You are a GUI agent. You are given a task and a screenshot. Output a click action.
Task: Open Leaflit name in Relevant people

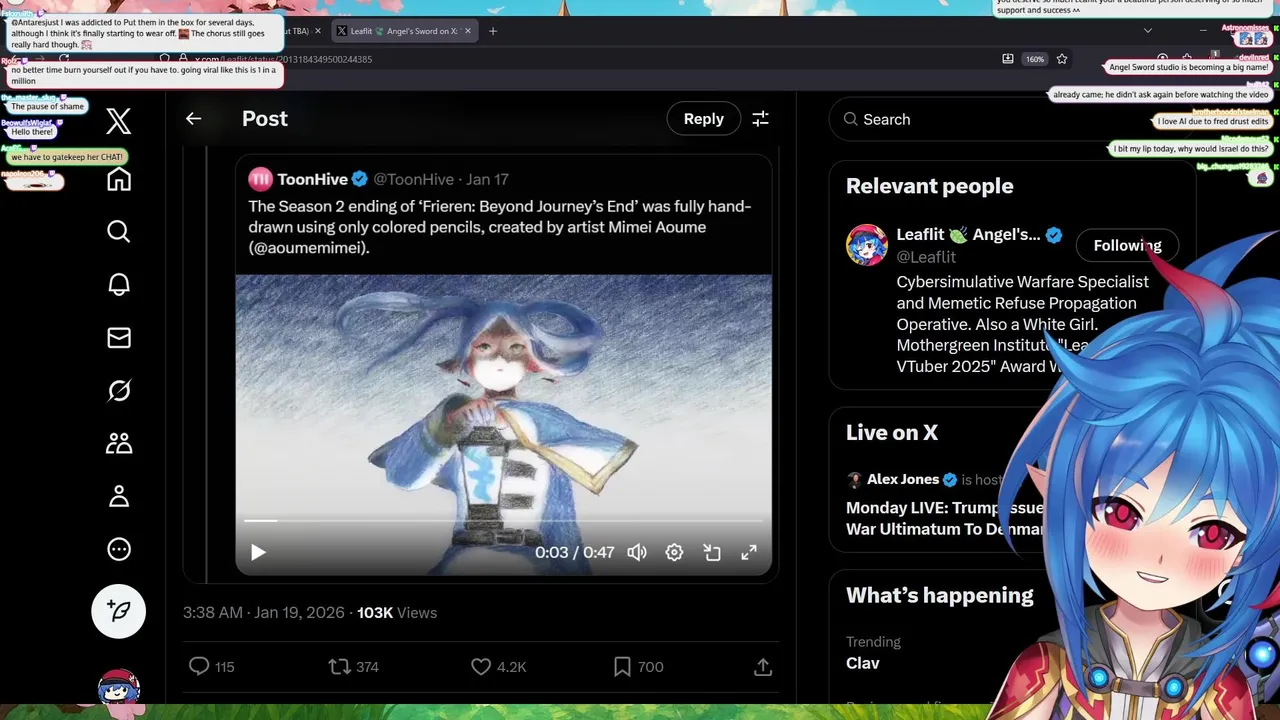pyautogui.click(x=968, y=234)
